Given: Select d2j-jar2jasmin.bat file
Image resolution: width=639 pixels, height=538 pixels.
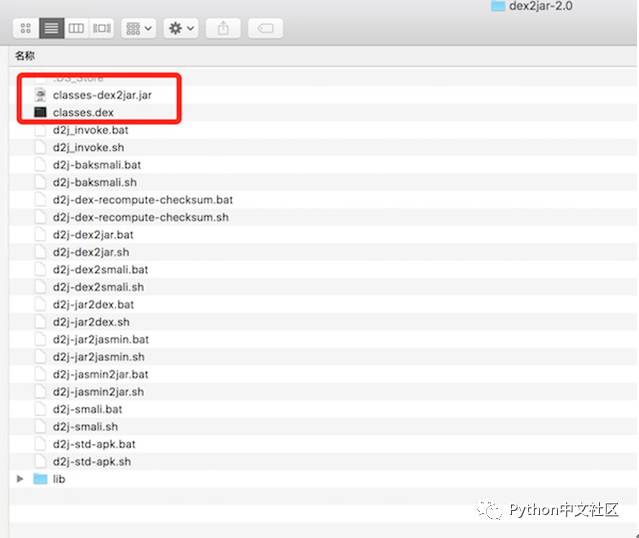Looking at the screenshot, I should coord(101,340).
